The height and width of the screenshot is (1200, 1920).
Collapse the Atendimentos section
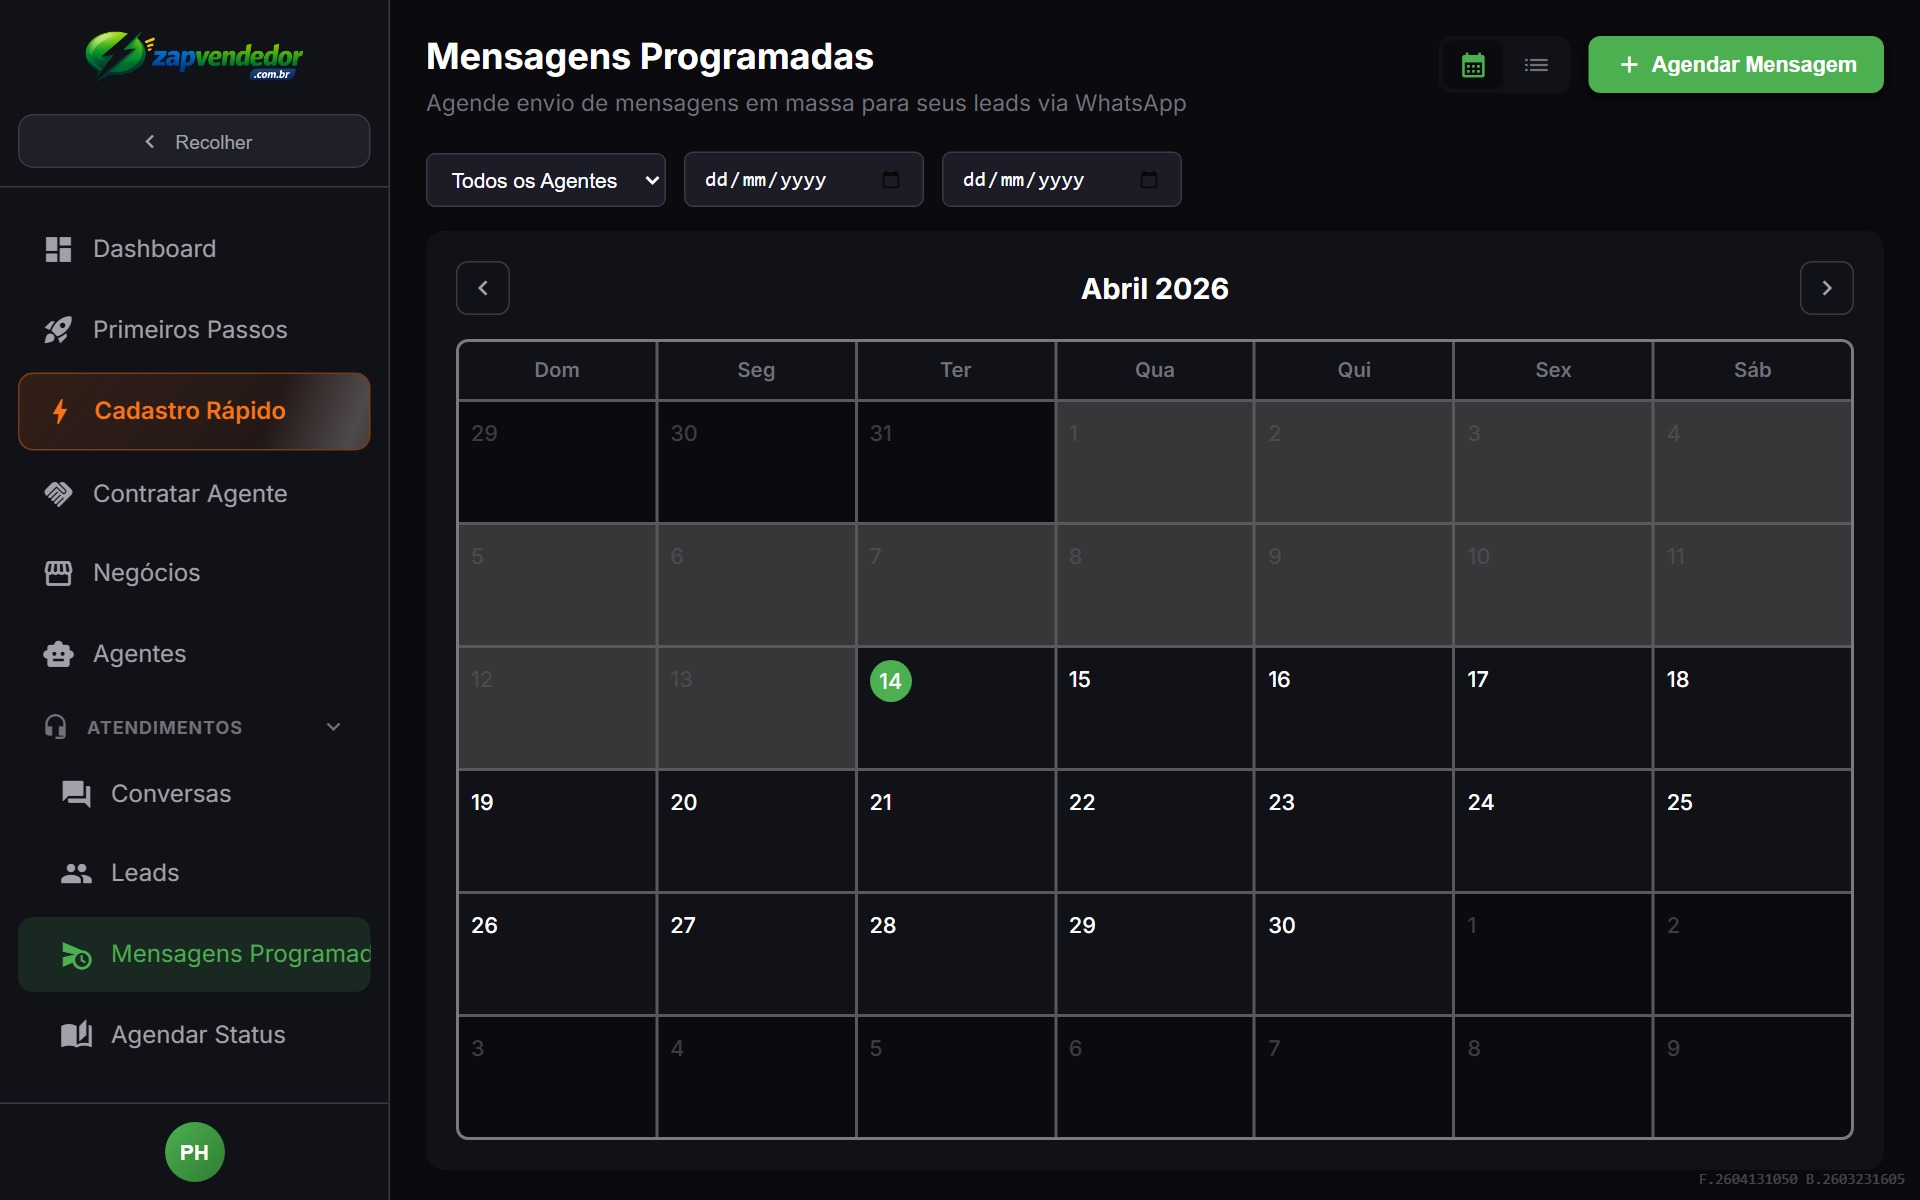click(x=332, y=727)
